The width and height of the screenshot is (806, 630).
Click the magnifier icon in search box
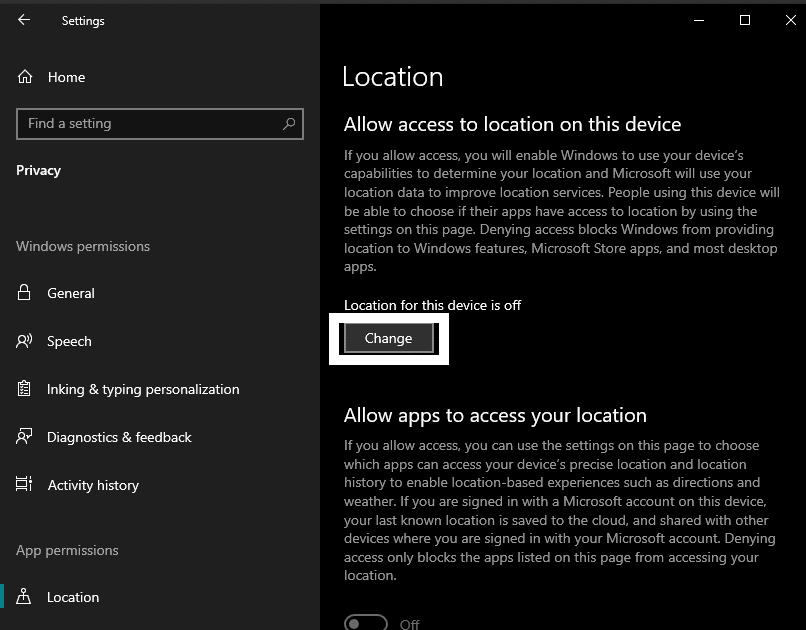pyautogui.click(x=289, y=124)
